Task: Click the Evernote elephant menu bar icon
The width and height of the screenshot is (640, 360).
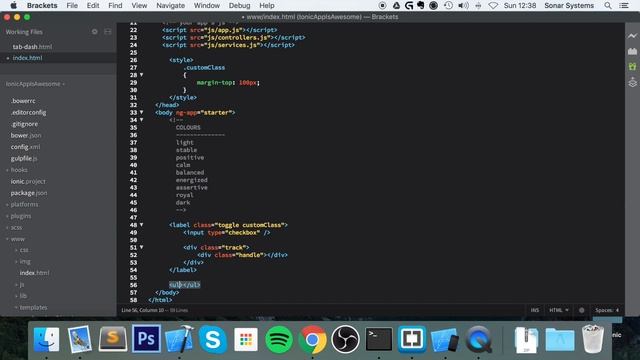Action: pos(420,6)
